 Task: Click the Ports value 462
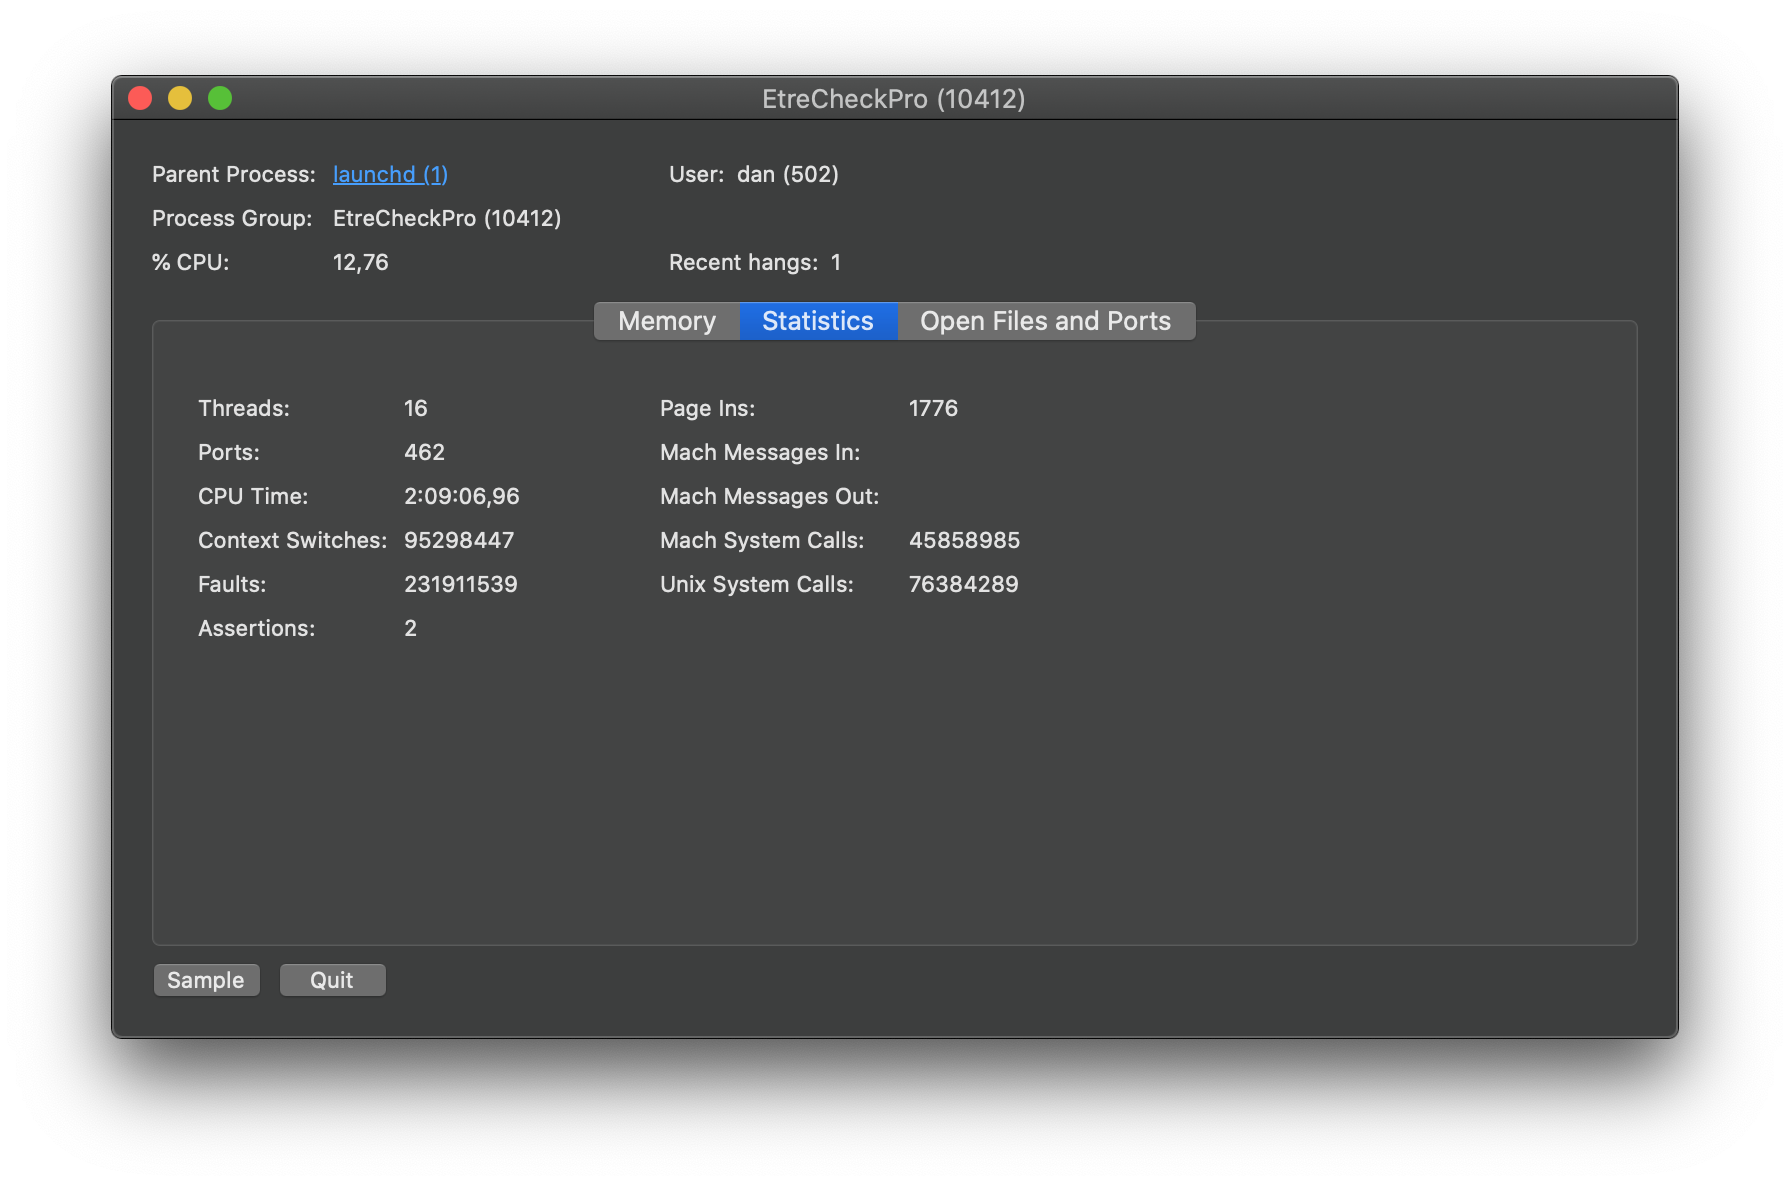click(x=424, y=452)
